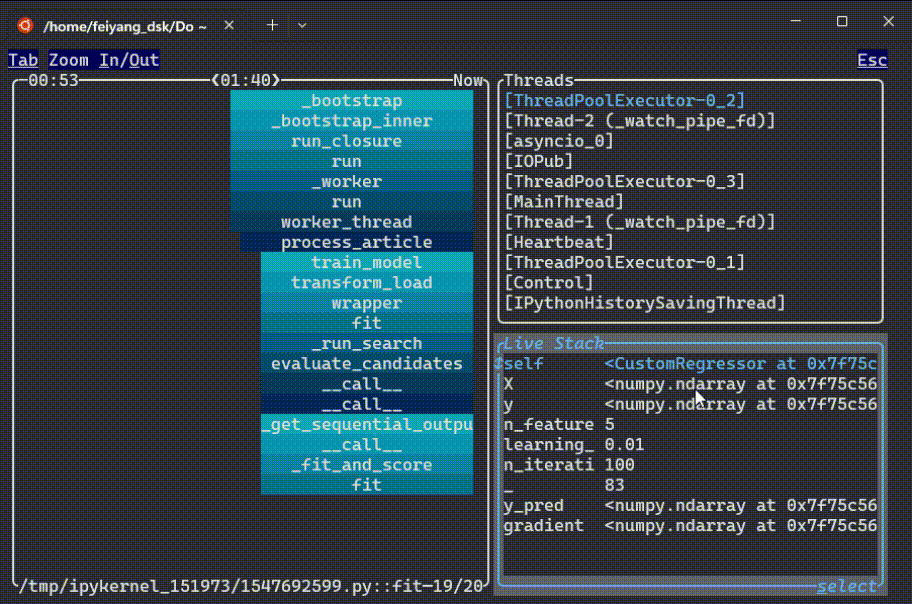Viewport: 912px width, 604px height.
Task: Maximize the terminal window
Action: pos(842,22)
